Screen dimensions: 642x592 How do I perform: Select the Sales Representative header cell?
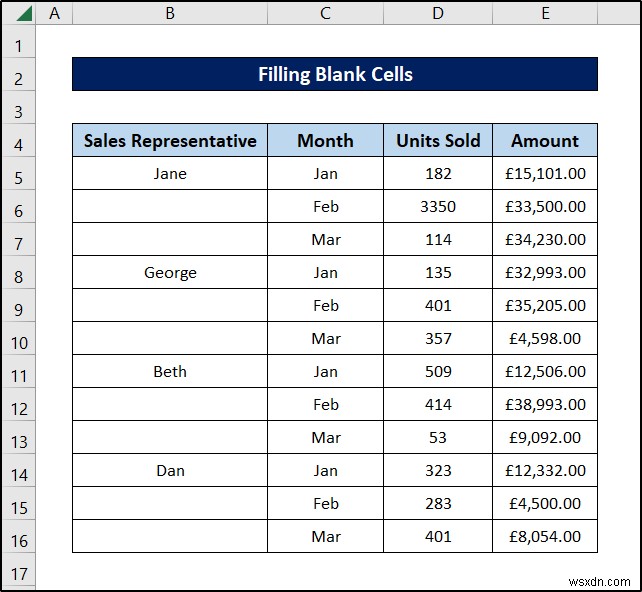pos(170,141)
